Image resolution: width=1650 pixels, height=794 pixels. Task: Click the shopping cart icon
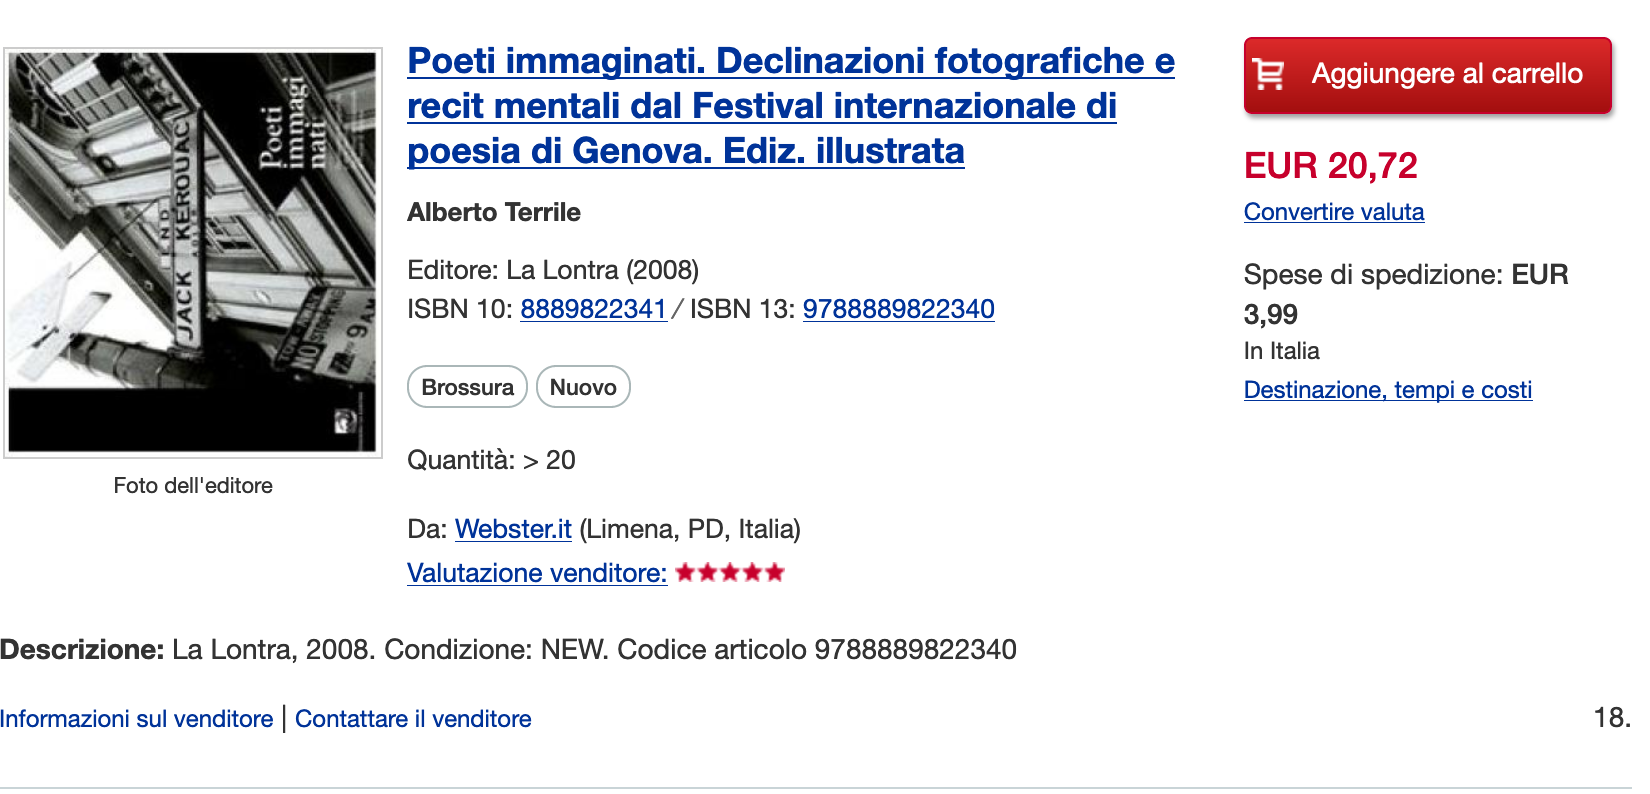click(x=1269, y=74)
